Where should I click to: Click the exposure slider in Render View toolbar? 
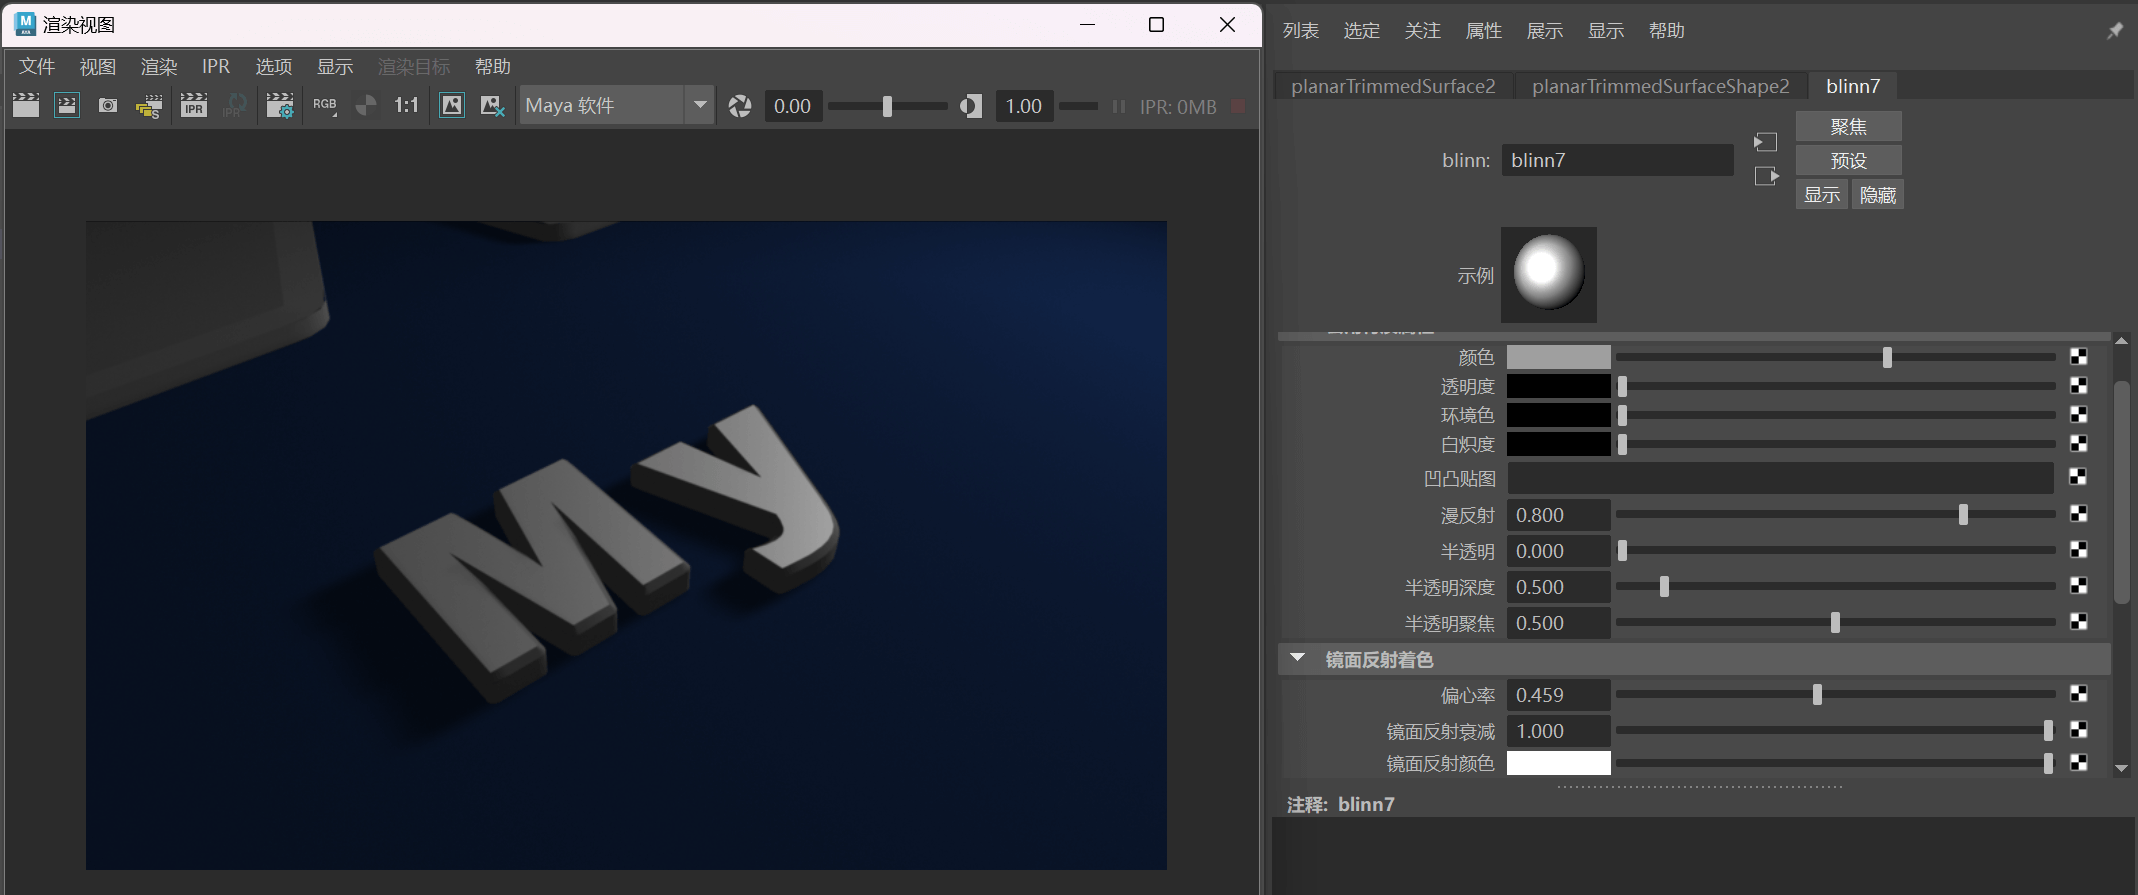(887, 106)
